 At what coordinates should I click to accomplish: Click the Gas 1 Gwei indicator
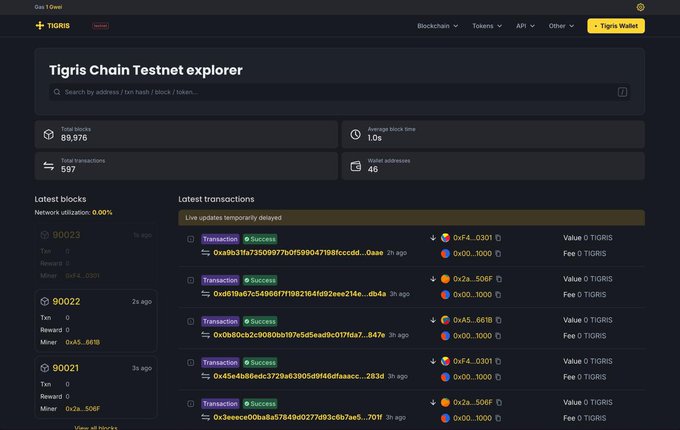48,7
